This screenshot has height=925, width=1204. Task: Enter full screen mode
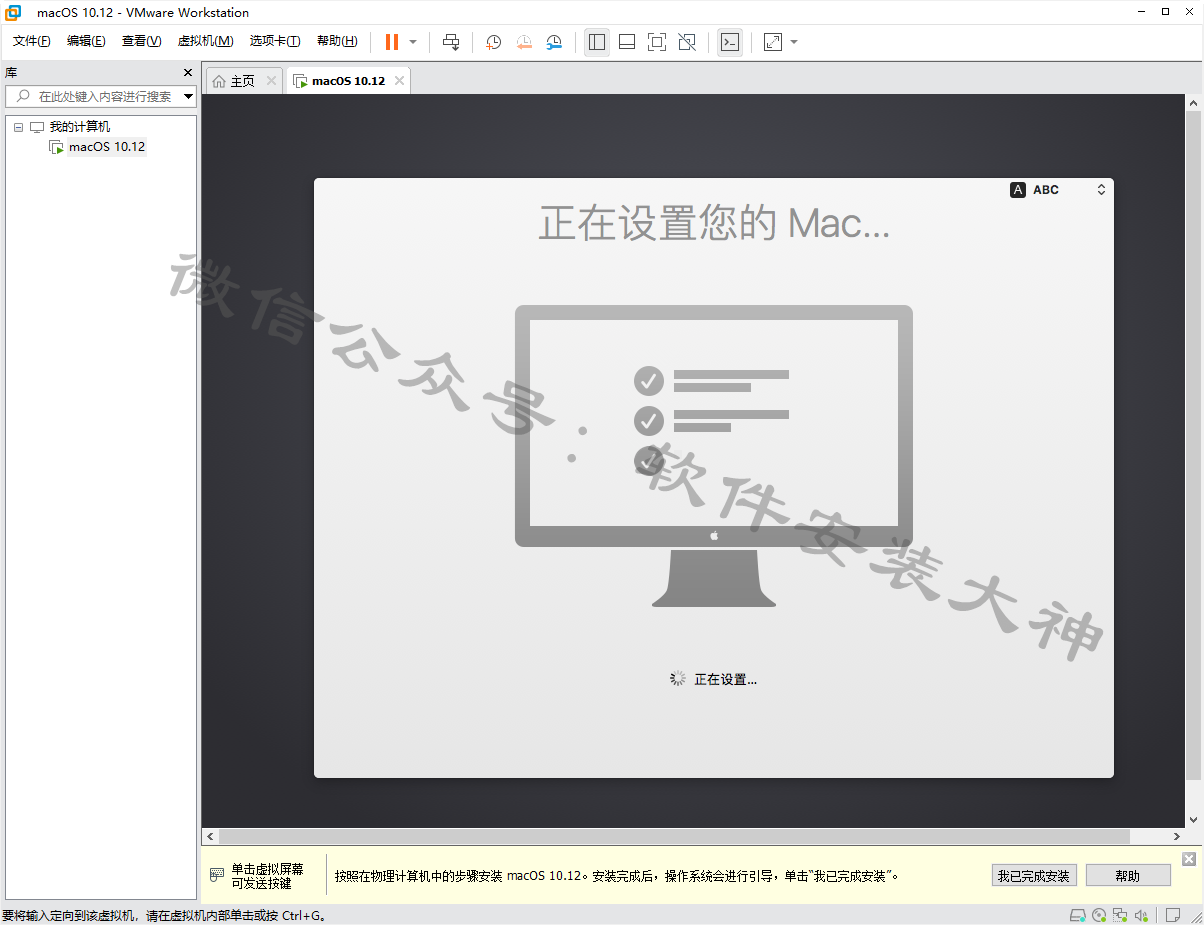click(657, 42)
